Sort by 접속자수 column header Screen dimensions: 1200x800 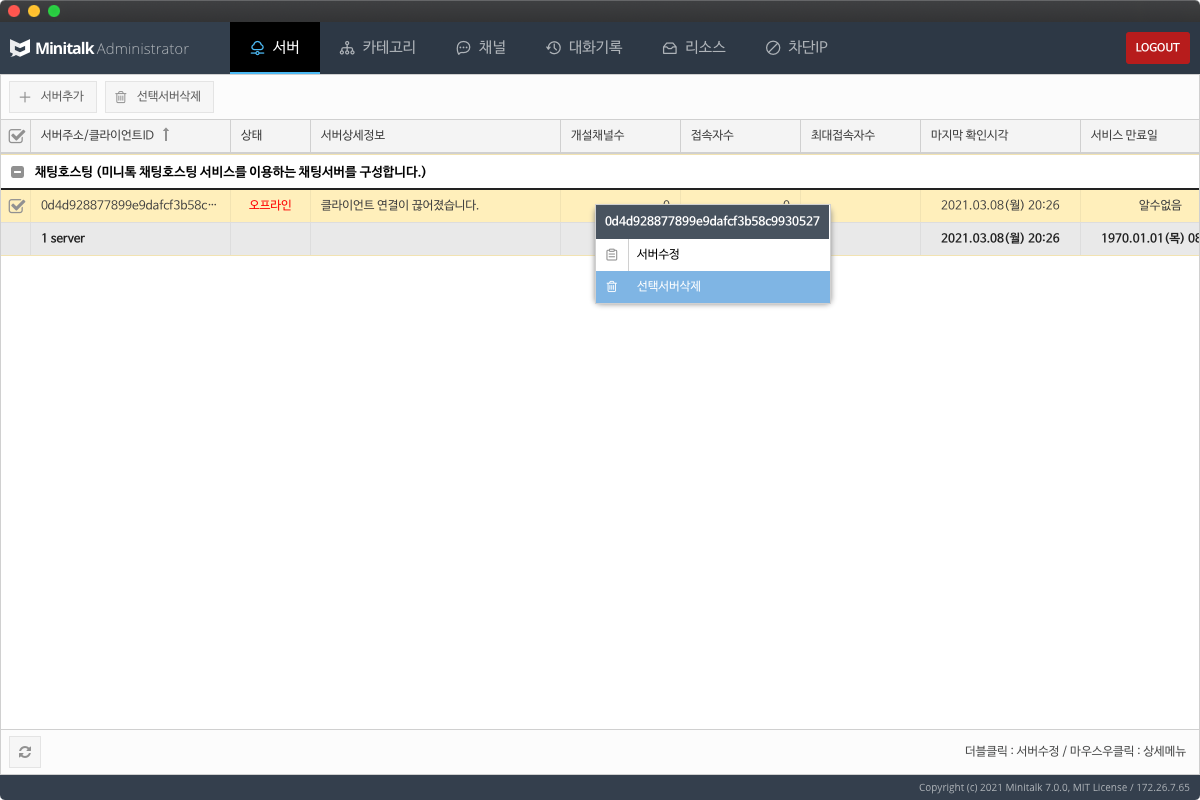point(740,135)
